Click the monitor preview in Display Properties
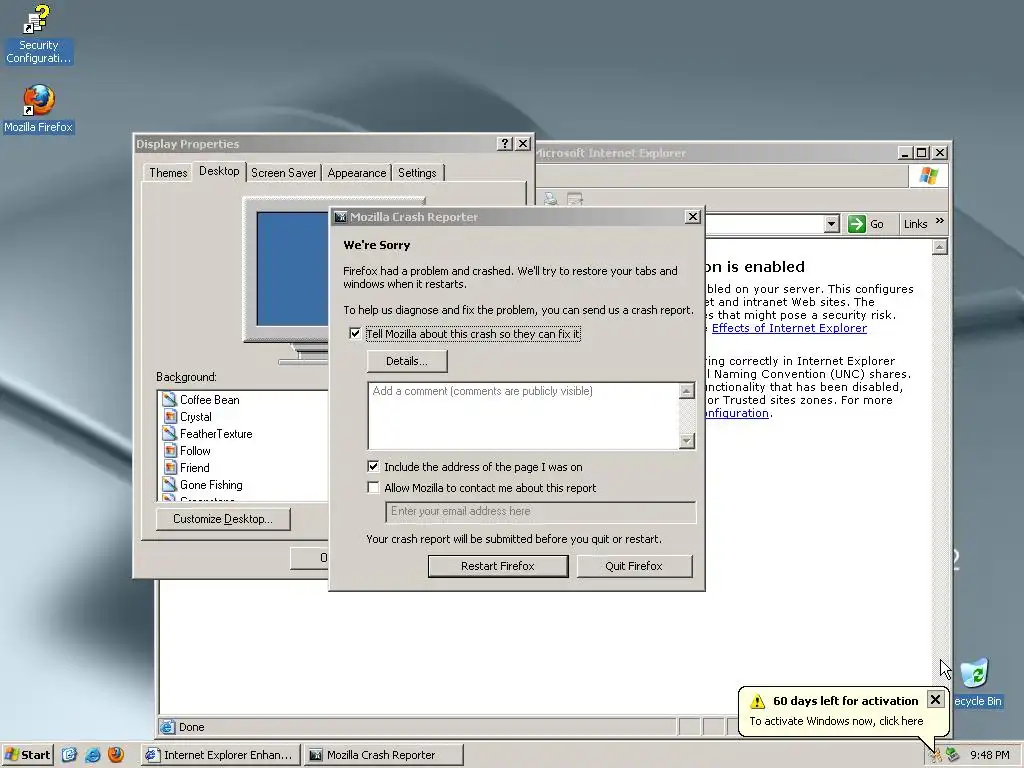 tap(291, 268)
